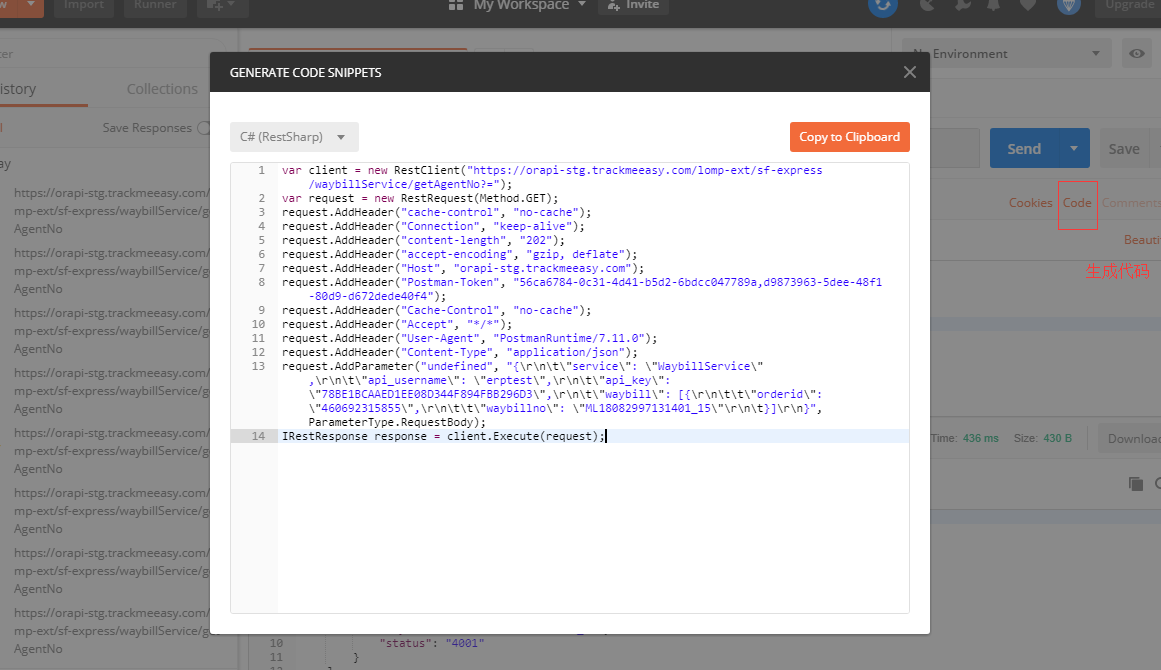
Task: Click the "content-length" "202" header line
Action: coord(423,241)
